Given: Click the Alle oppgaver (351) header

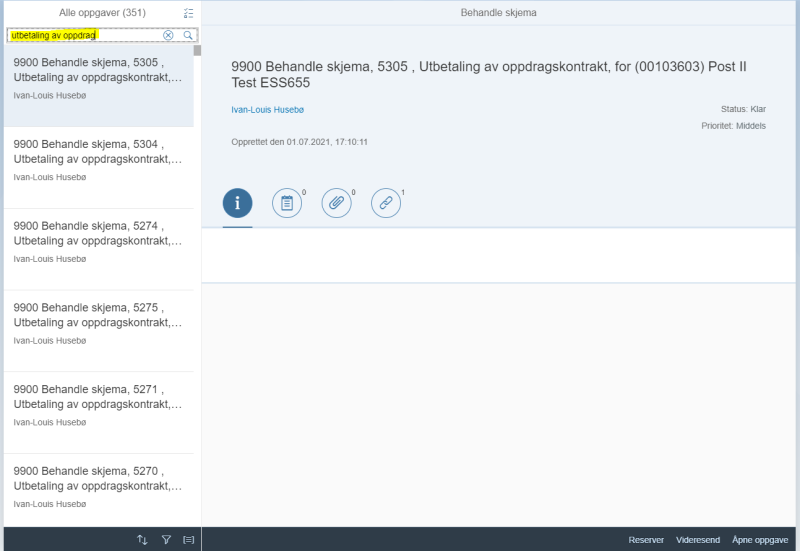Looking at the screenshot, I should point(102,13).
